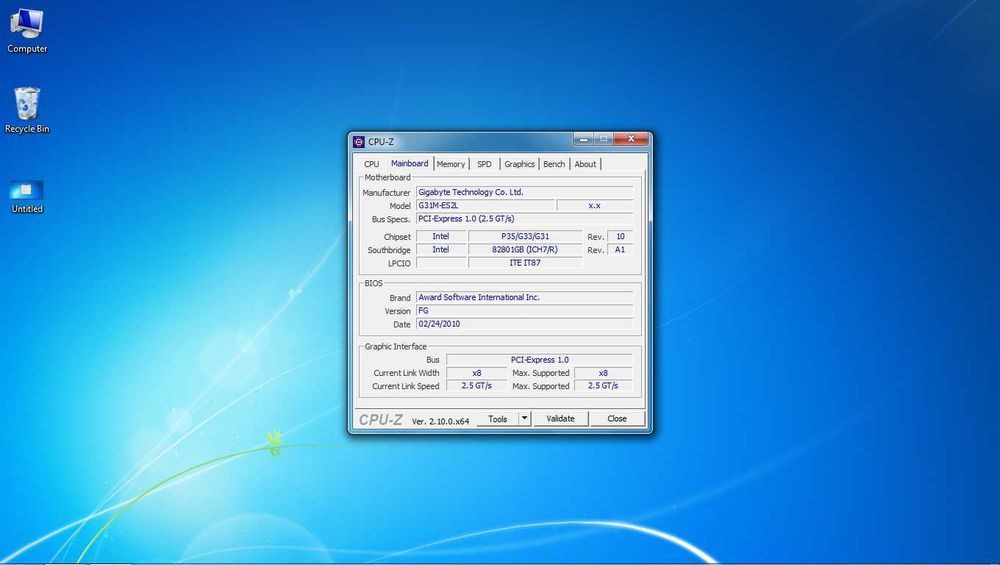Select the Untitled desktop file icon
Image resolution: width=1000 pixels, height=565 pixels.
pyautogui.click(x=27, y=197)
